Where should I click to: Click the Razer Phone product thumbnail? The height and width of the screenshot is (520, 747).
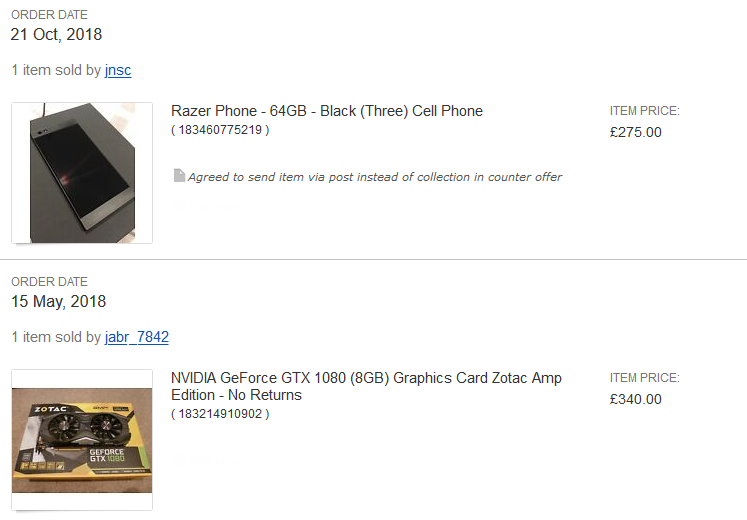(82, 173)
